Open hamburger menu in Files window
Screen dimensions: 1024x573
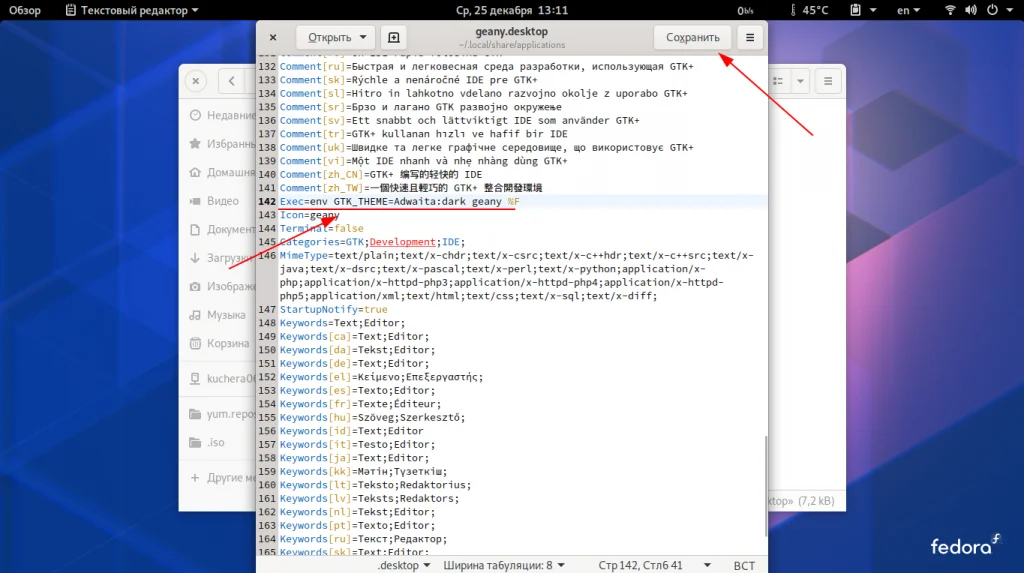(x=828, y=81)
